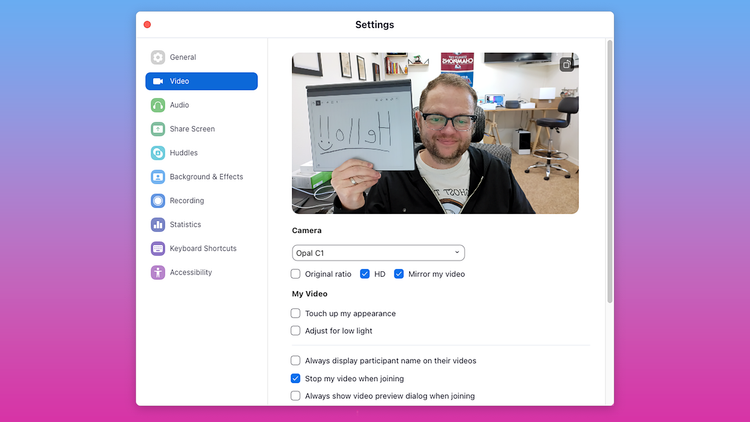Open the Accessibility icon
This screenshot has height=422, width=750.
point(158,273)
